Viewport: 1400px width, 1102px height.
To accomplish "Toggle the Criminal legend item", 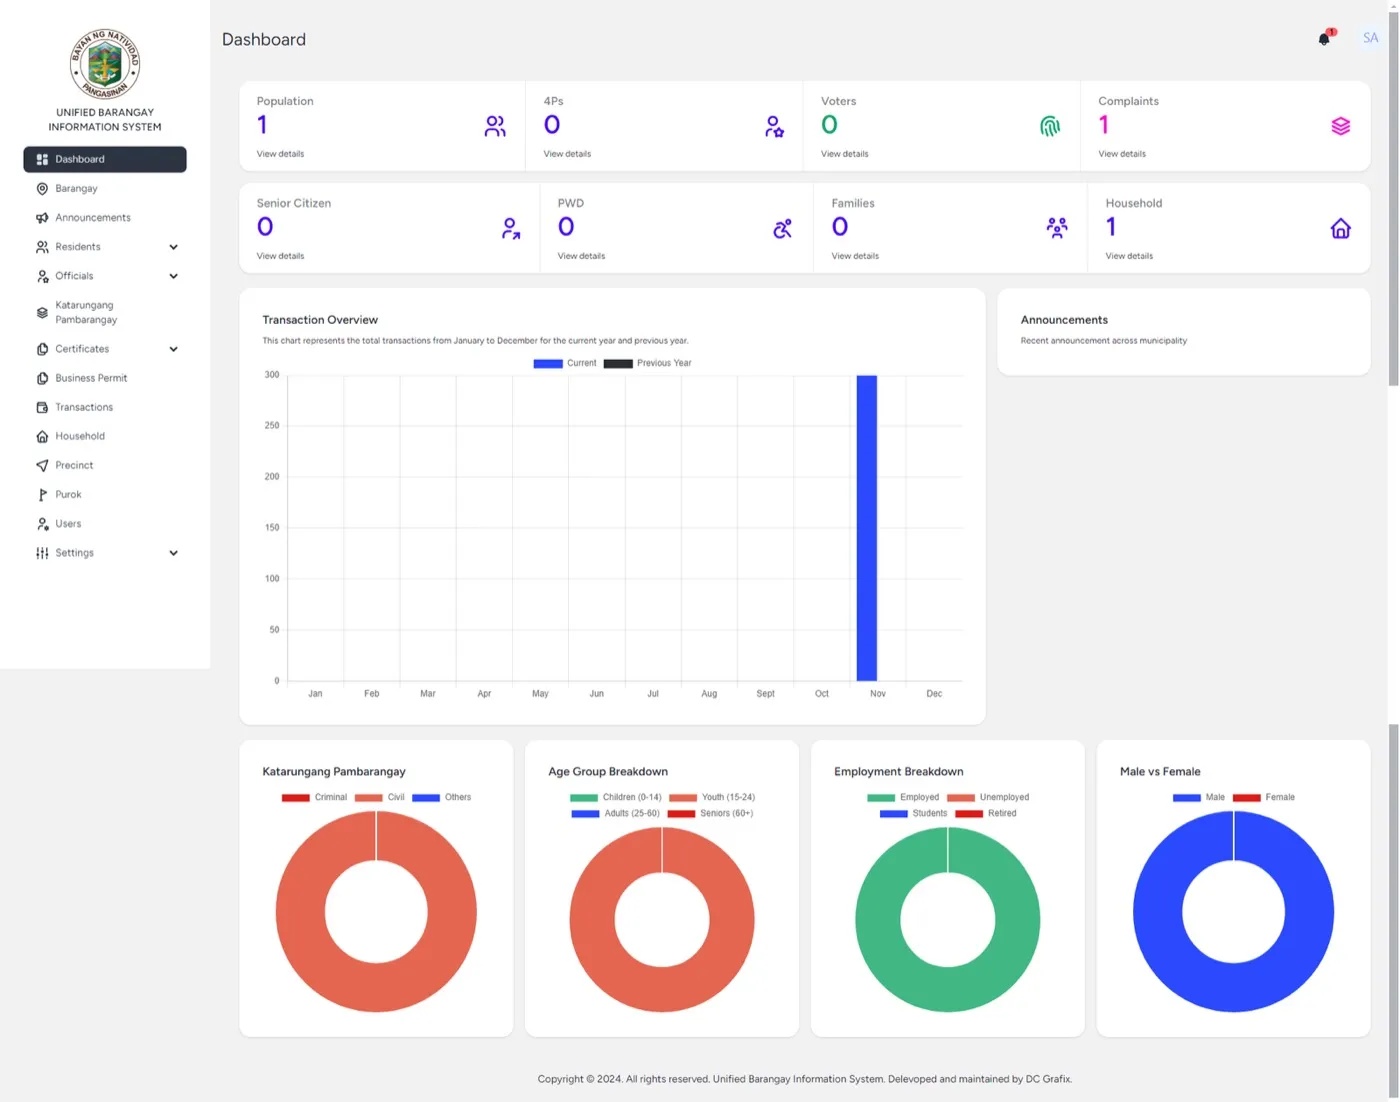I will (314, 797).
